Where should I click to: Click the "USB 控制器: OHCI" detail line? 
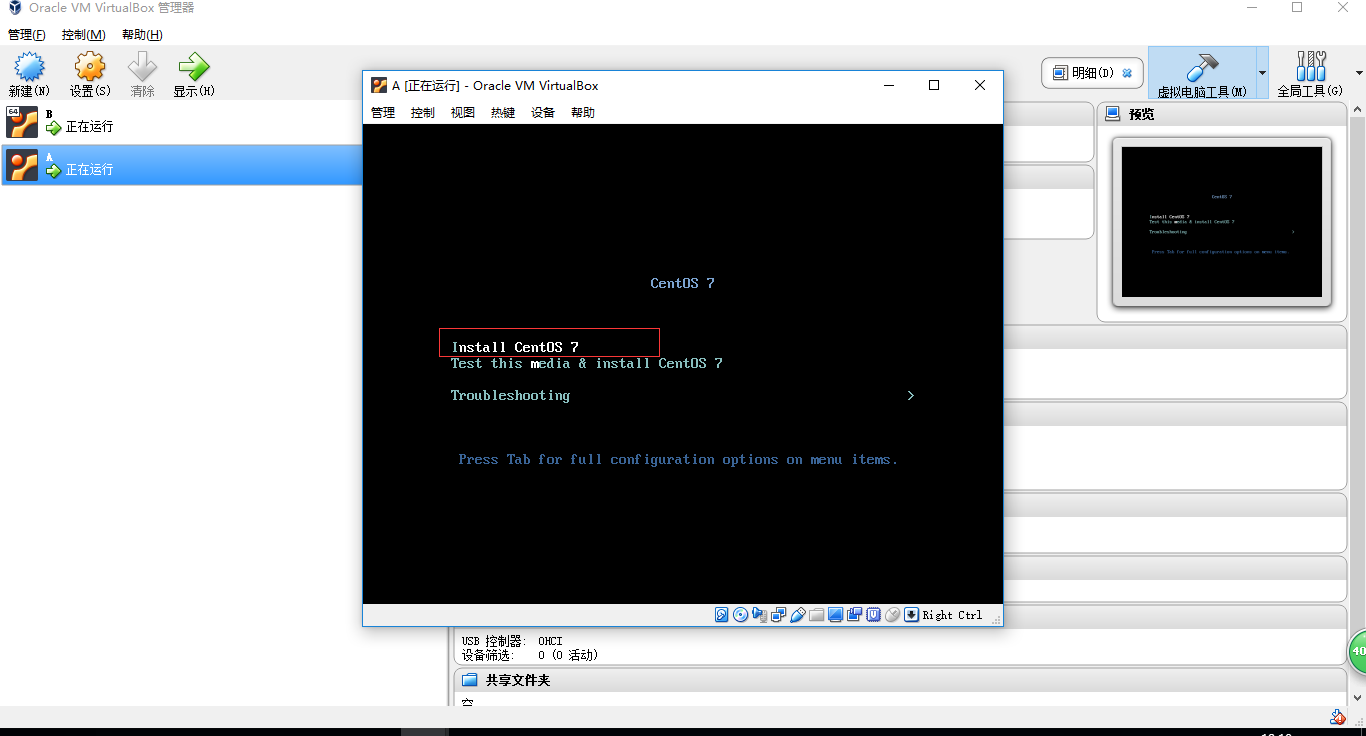[x=512, y=641]
